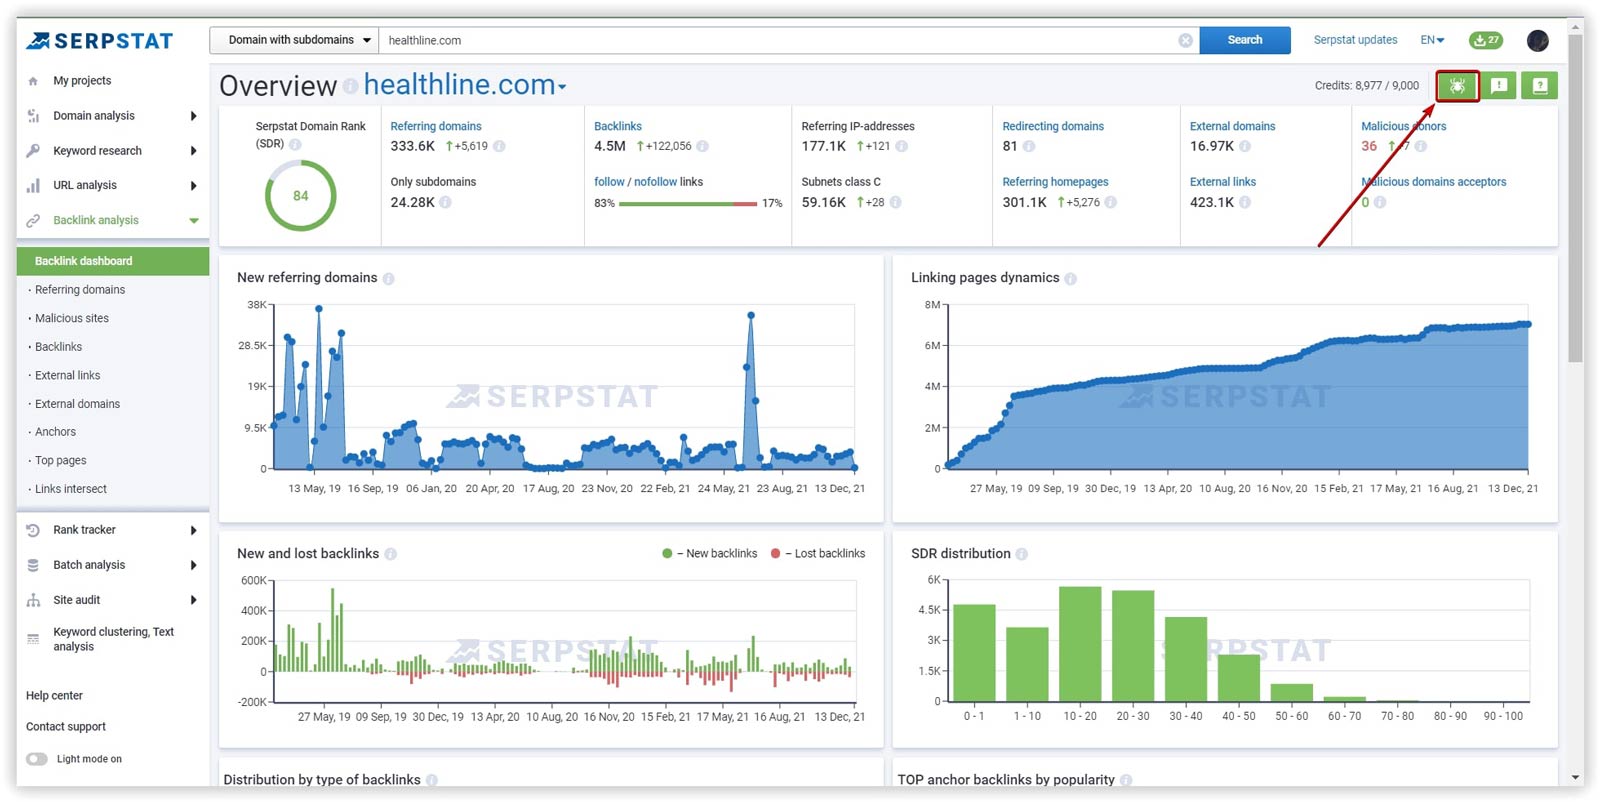Show info tooltip for New and lost backlinks

click(x=390, y=554)
